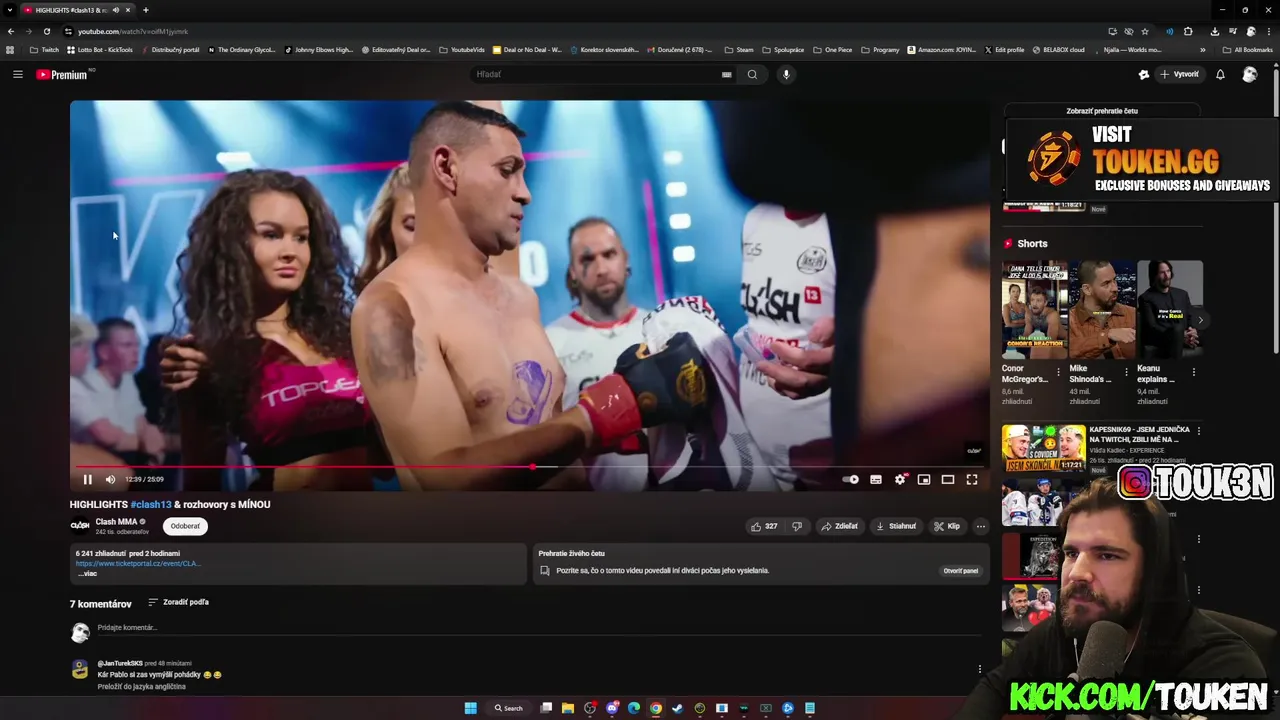Show next shorts with the arrow

coord(1200,320)
